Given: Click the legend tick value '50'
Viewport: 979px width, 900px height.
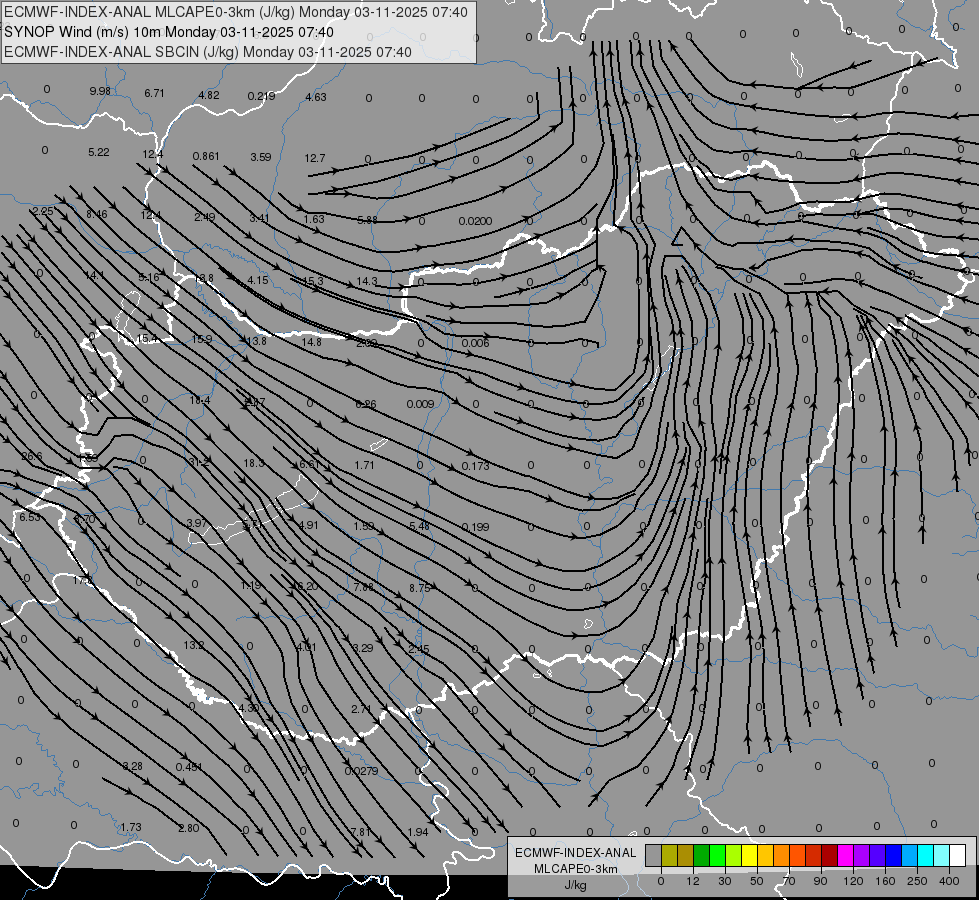Looking at the screenshot, I should 757,881.
